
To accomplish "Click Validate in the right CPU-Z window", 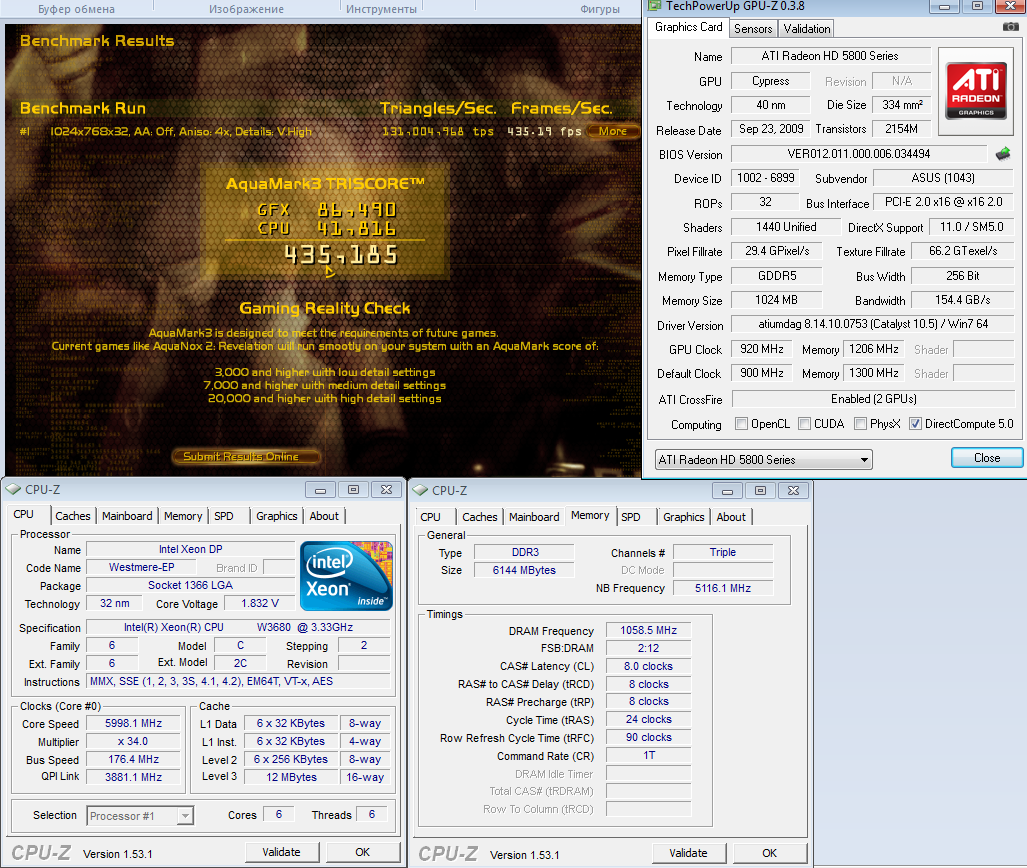I will point(688,853).
